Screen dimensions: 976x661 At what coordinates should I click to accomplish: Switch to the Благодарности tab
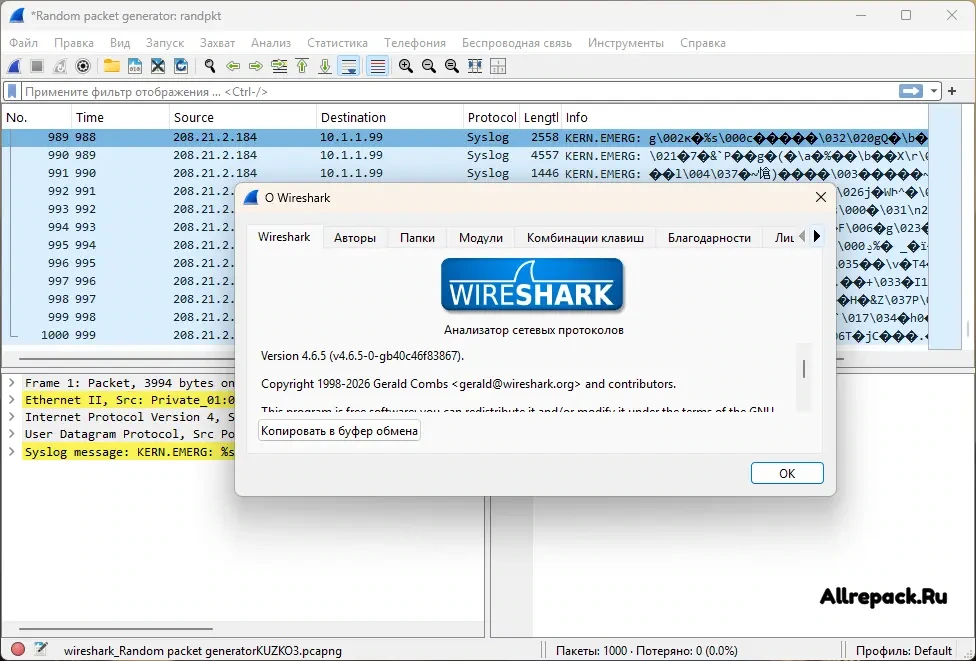709,238
